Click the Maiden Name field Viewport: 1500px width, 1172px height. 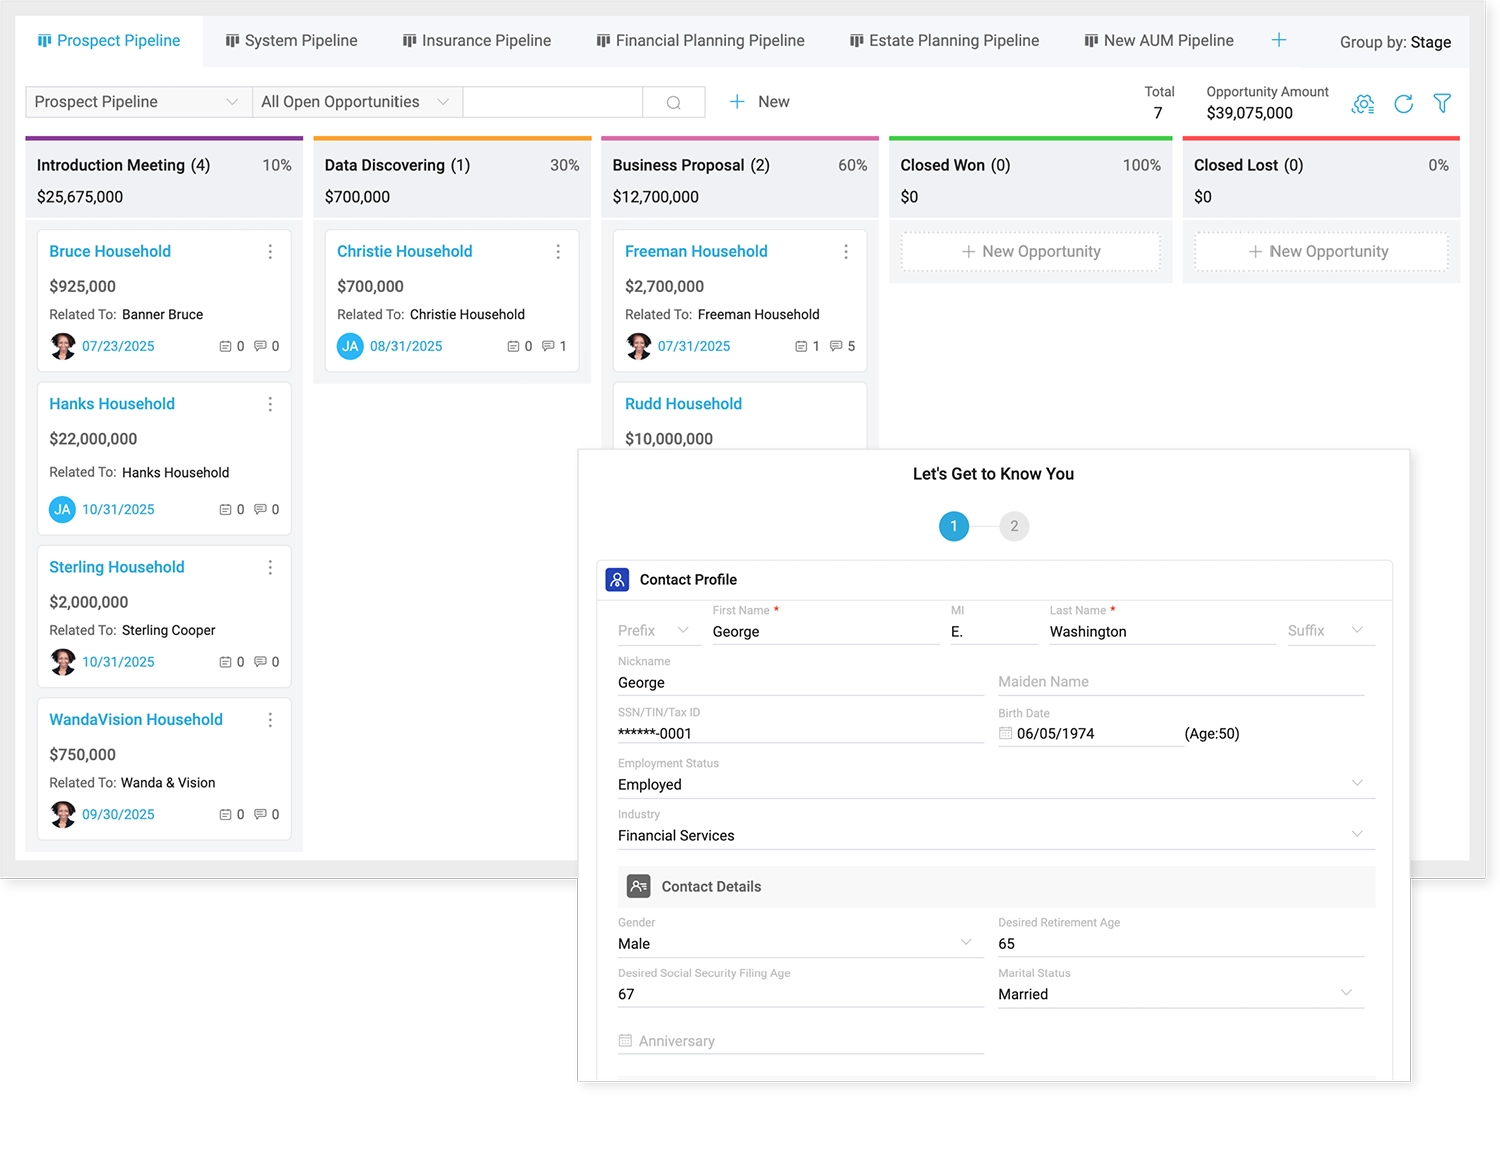click(x=1181, y=682)
